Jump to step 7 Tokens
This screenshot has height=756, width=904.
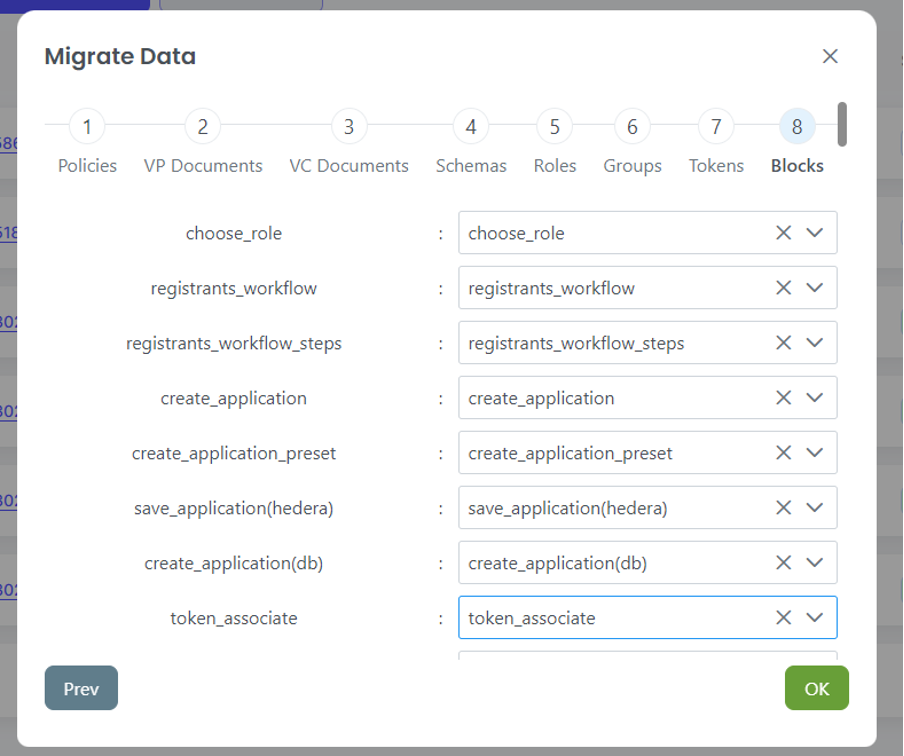(716, 127)
